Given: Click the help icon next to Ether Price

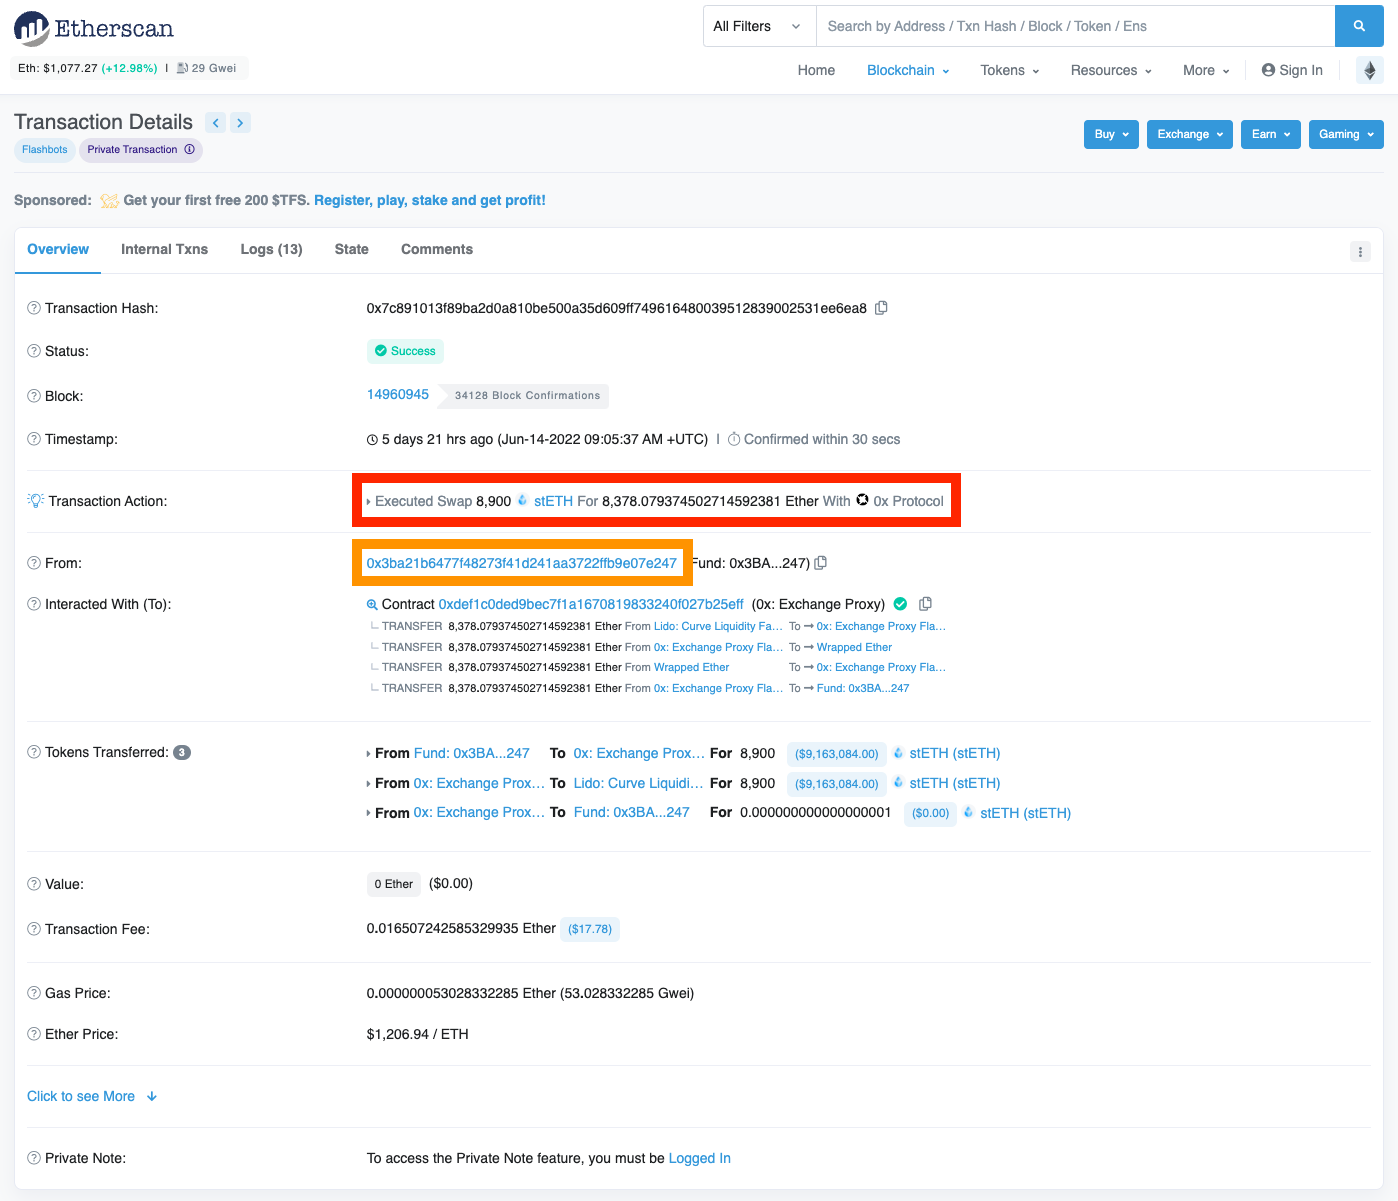Looking at the screenshot, I should point(34,1034).
